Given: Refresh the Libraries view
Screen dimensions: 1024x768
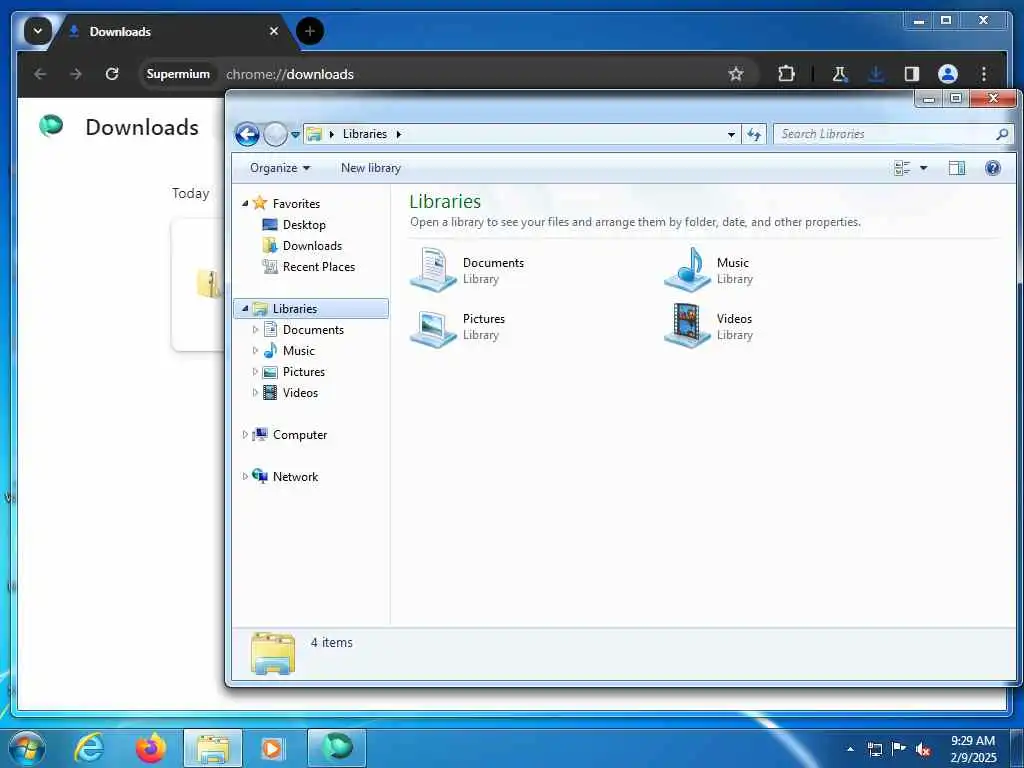Looking at the screenshot, I should (x=754, y=135).
